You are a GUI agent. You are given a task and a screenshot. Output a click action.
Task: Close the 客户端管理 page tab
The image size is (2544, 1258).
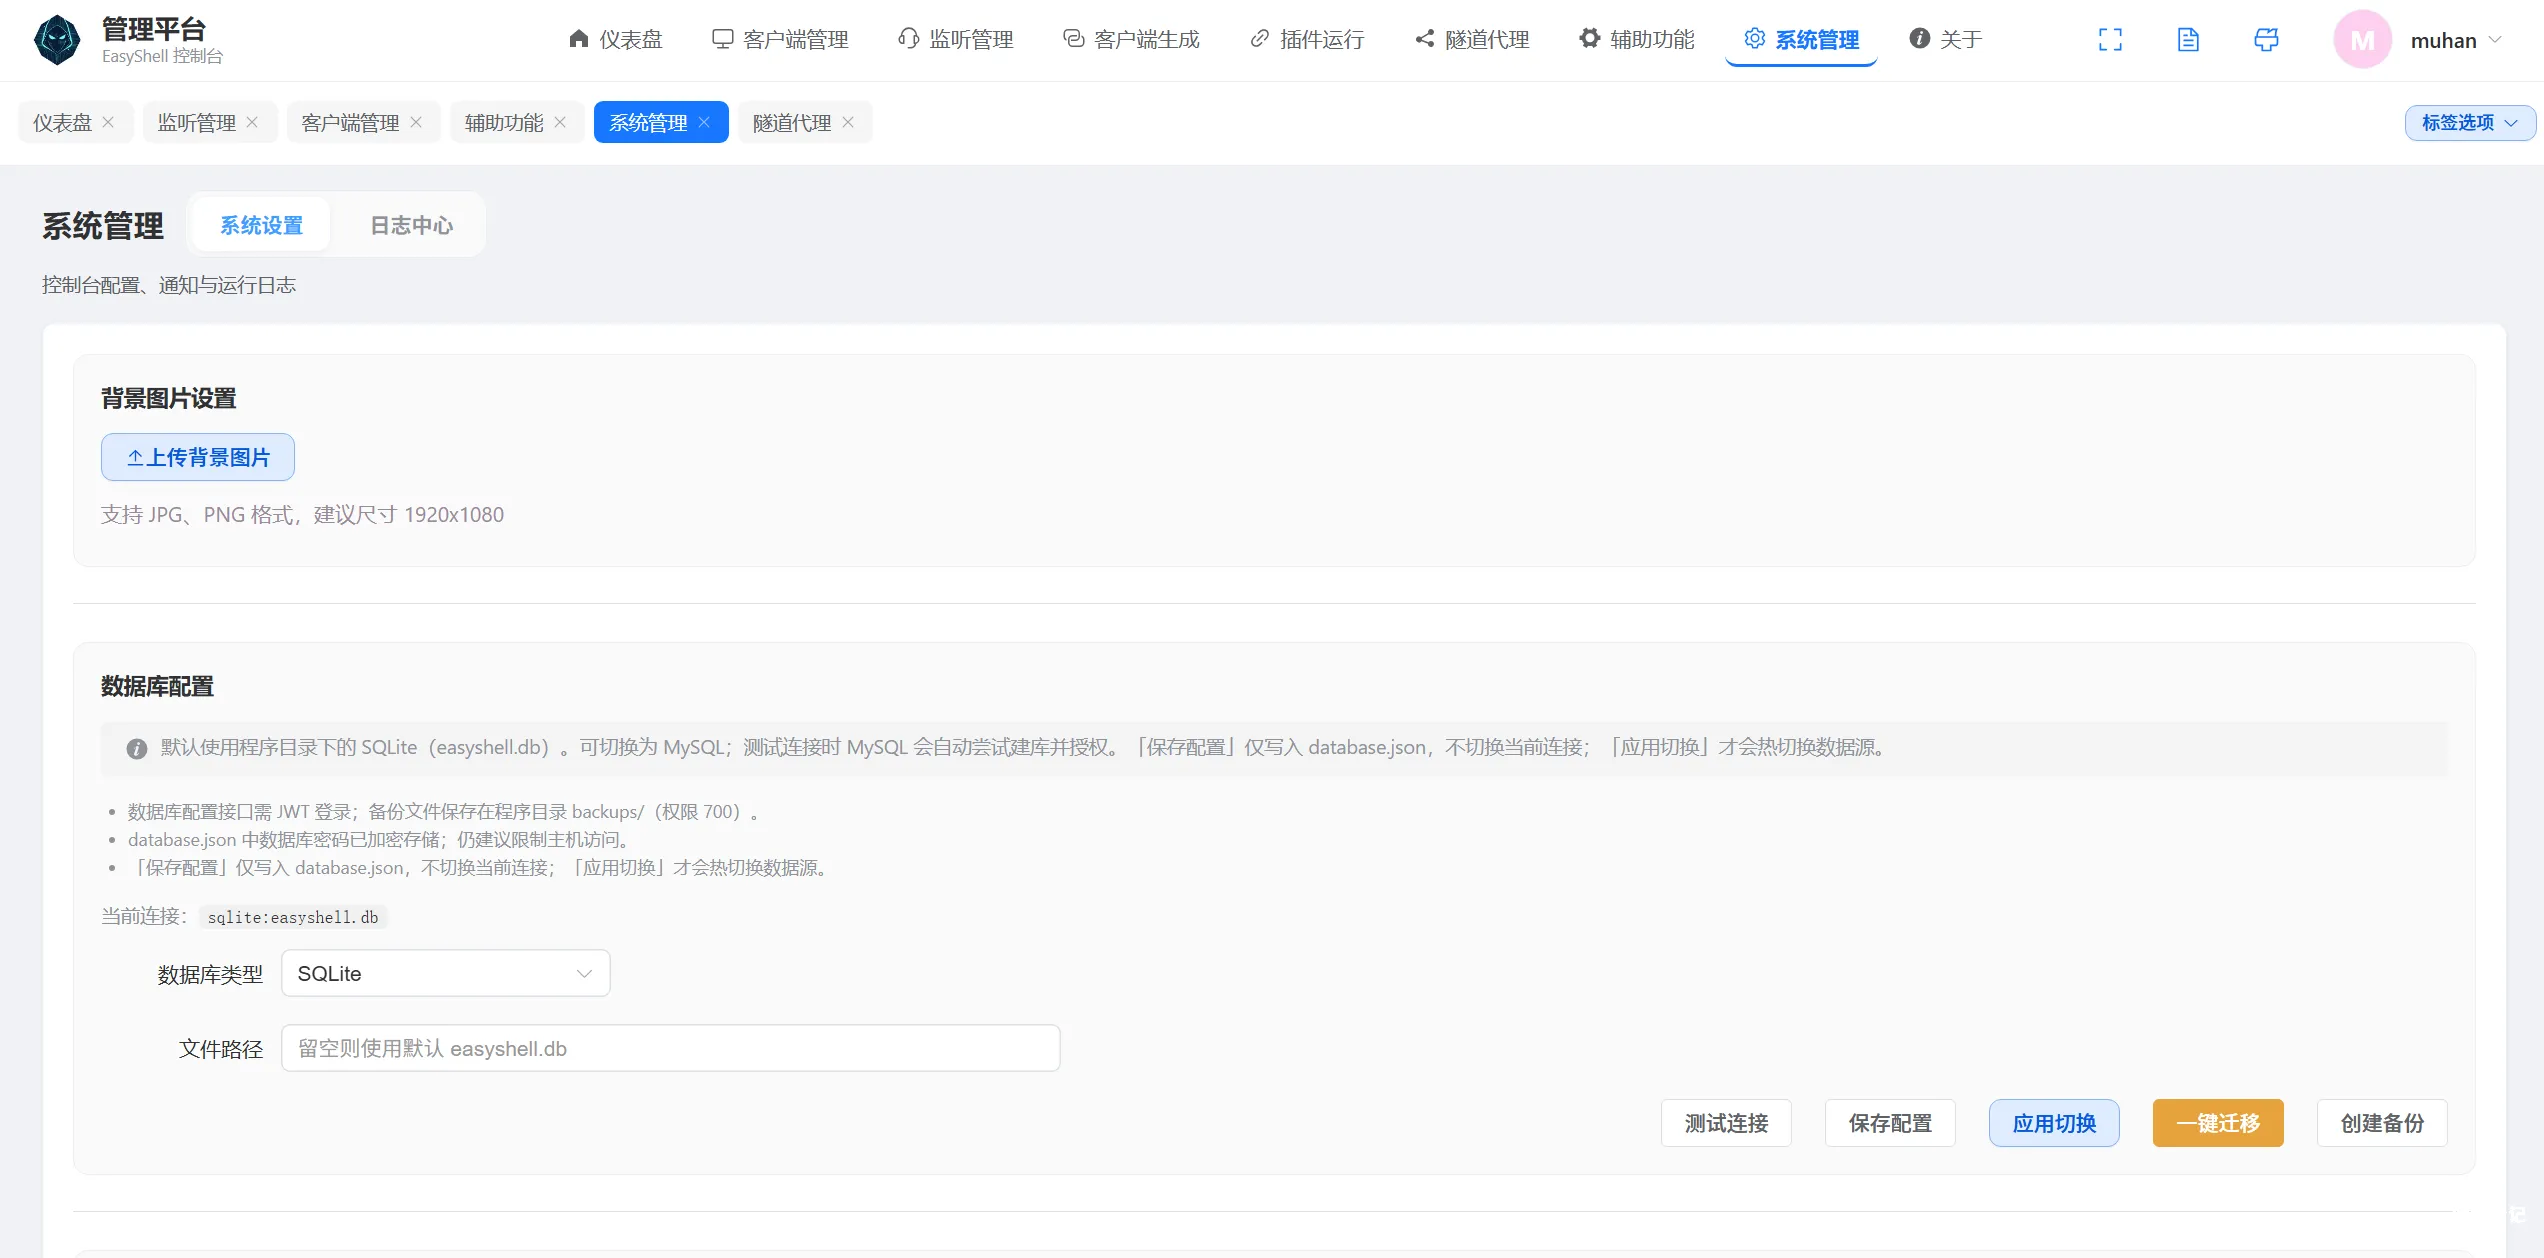pos(416,122)
